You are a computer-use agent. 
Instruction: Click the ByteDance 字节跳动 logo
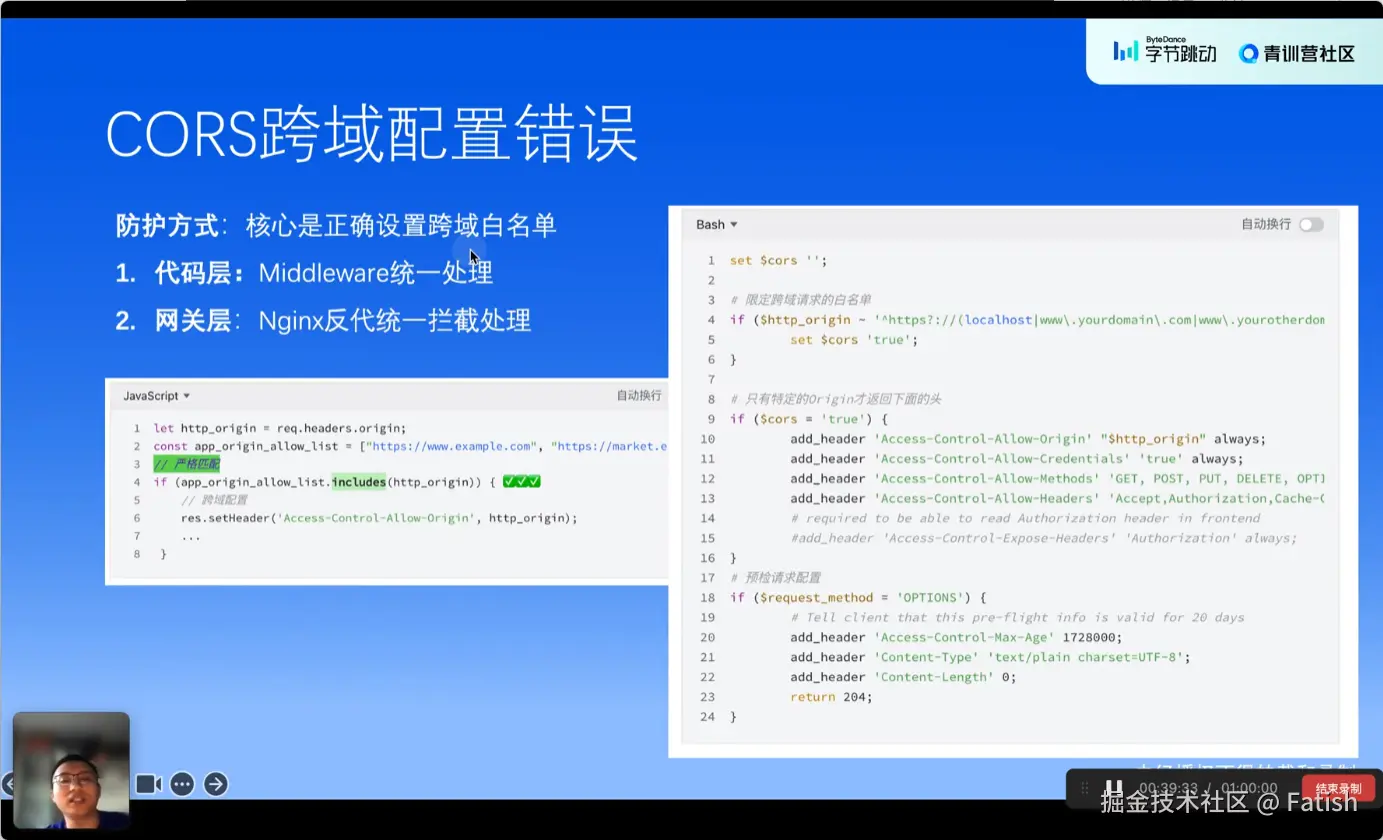pos(1165,51)
